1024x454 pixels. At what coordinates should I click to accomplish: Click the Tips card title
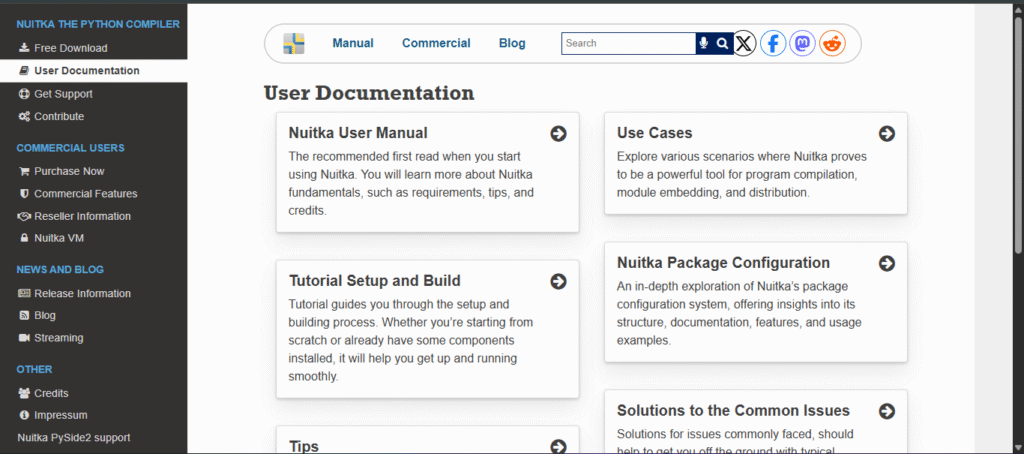[304, 447]
